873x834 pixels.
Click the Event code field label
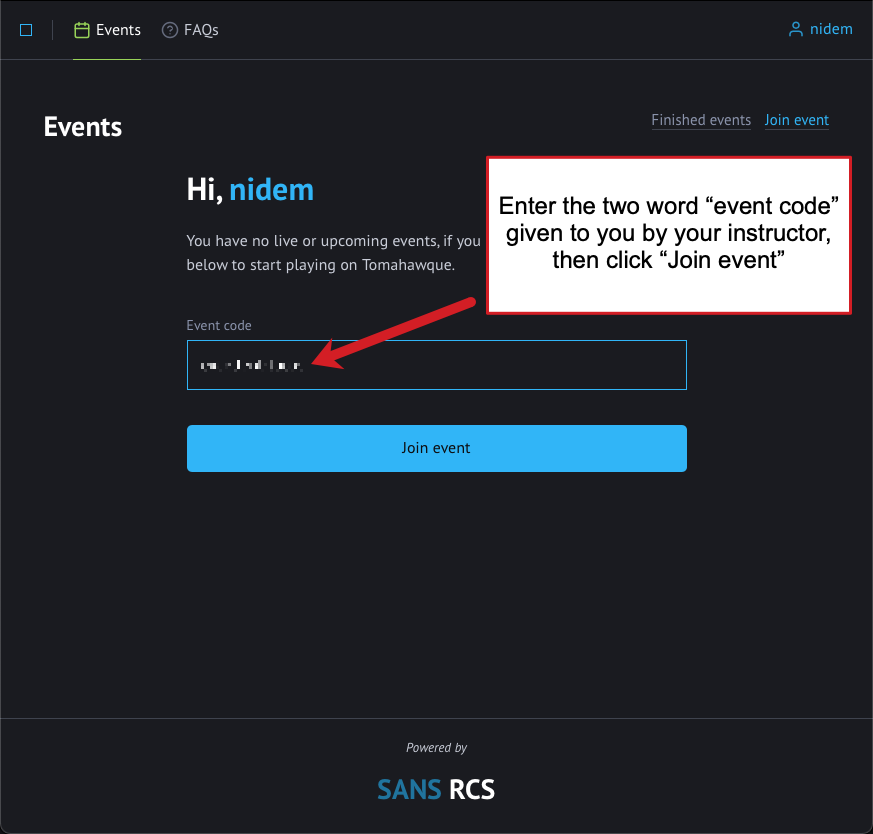click(x=219, y=325)
